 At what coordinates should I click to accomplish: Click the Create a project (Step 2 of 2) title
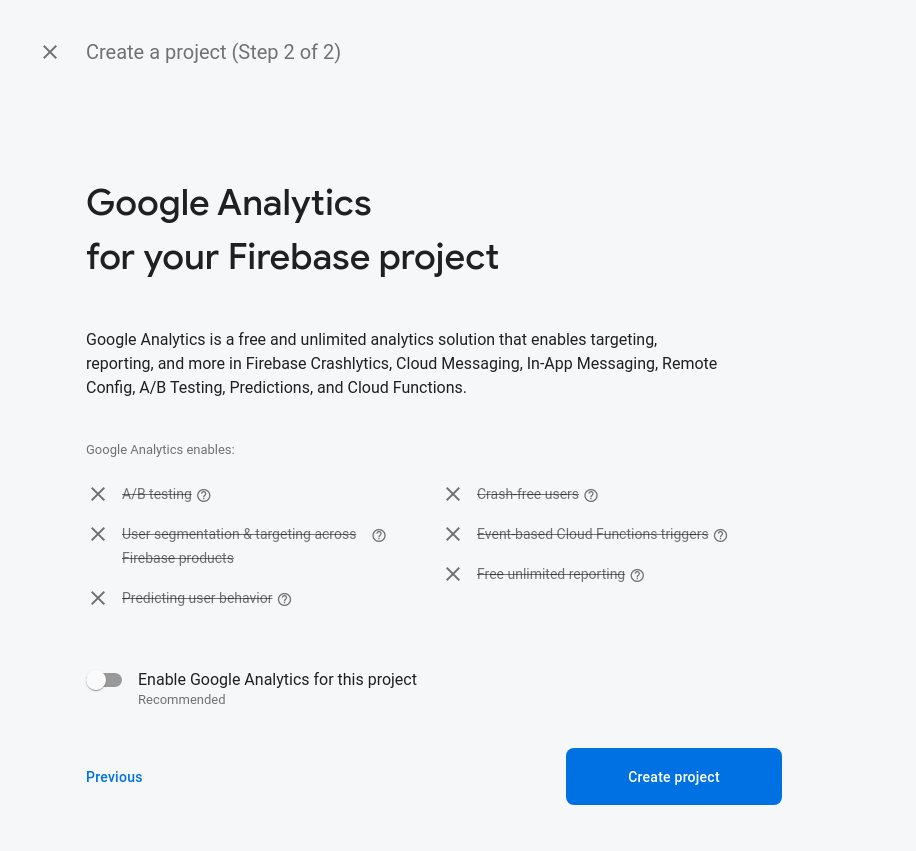pyautogui.click(x=213, y=52)
